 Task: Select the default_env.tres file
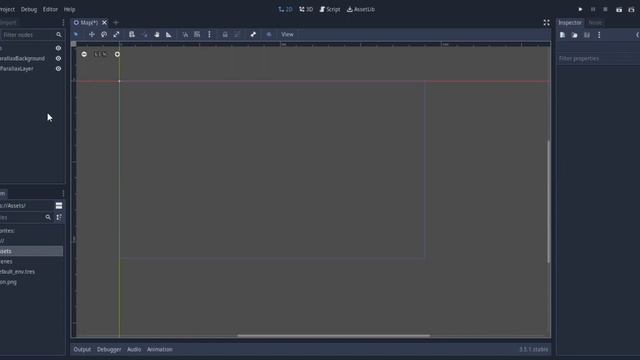(18, 271)
